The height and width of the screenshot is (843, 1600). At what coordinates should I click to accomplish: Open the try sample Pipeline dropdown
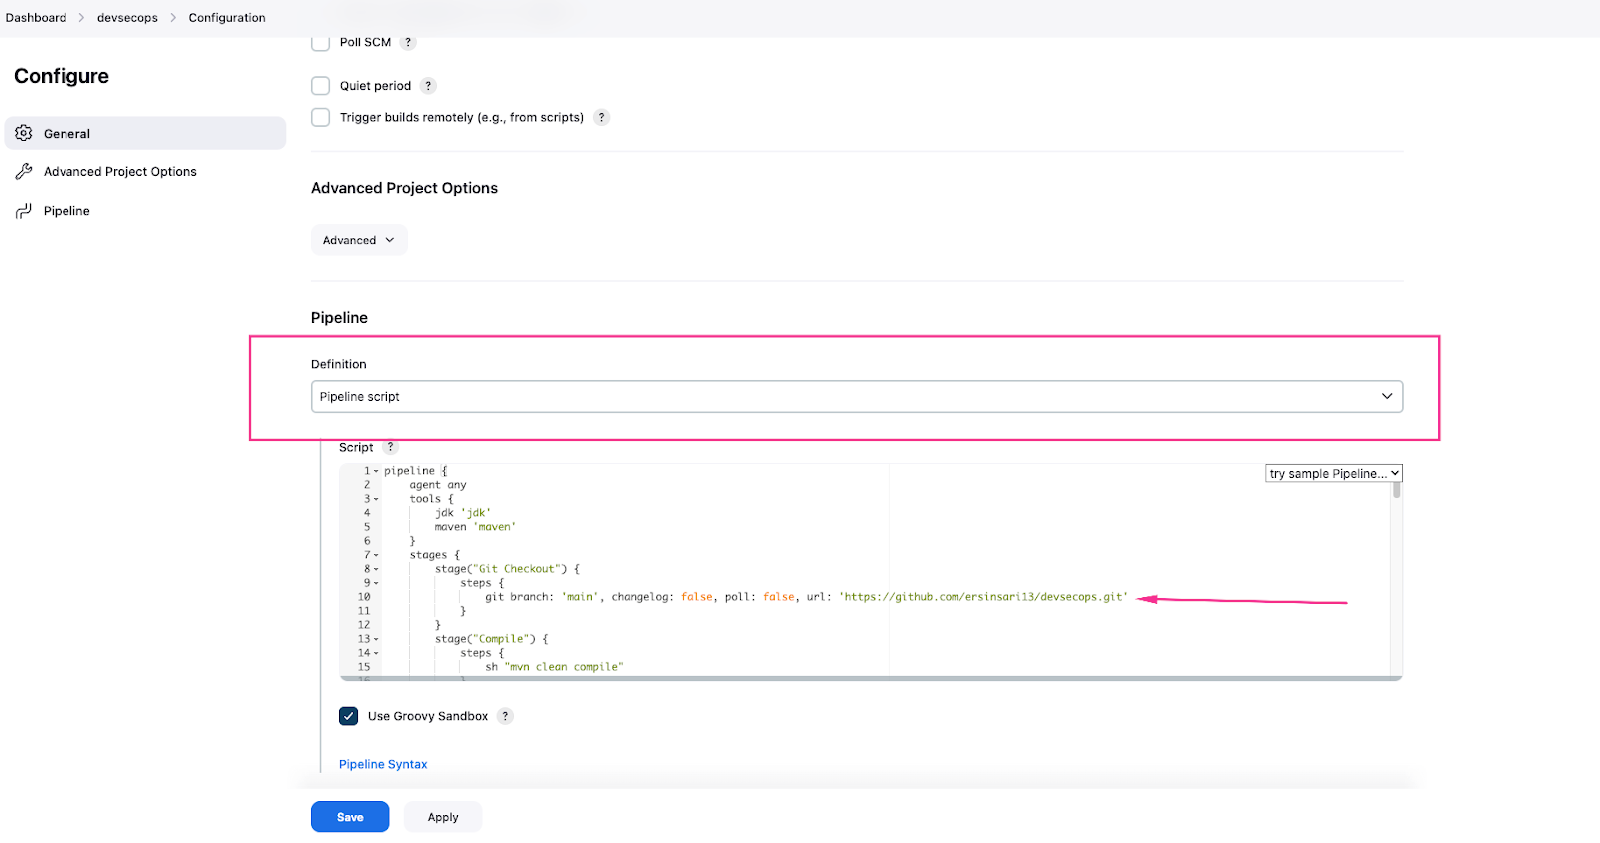(1334, 474)
